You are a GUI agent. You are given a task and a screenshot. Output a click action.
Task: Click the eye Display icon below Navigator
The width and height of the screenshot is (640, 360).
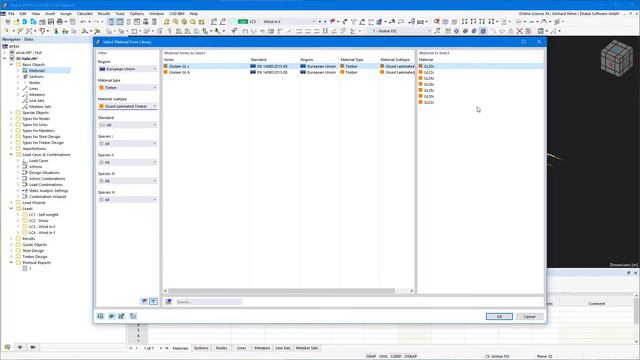(x=20, y=347)
